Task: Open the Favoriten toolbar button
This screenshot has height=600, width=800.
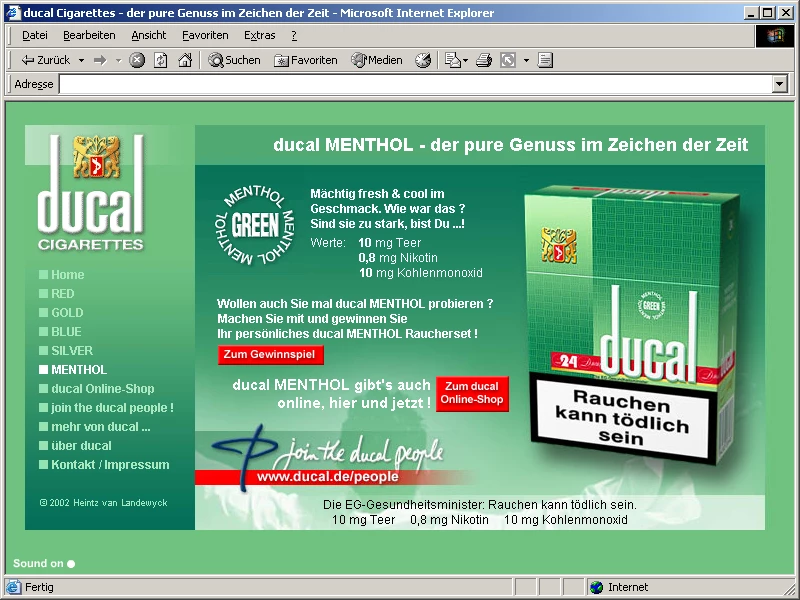Action: pyautogui.click(x=306, y=60)
